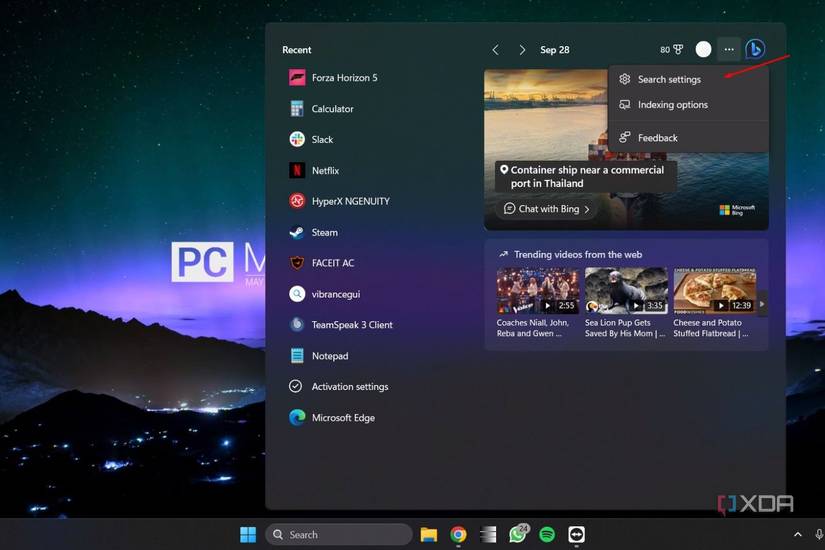Click the Microsoft Edge label

click(x=343, y=417)
